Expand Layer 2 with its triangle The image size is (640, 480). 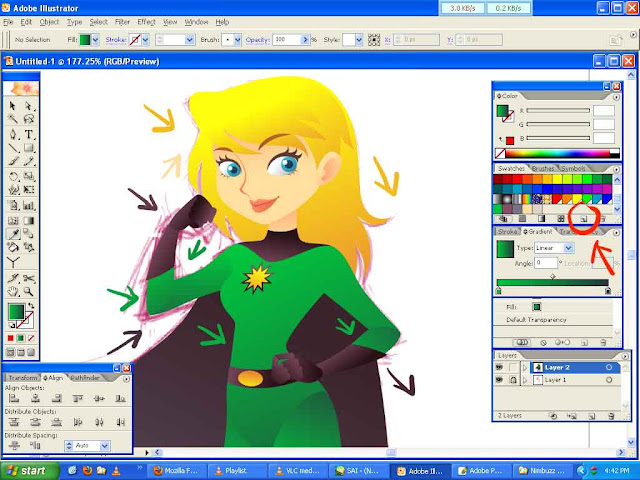pos(525,367)
